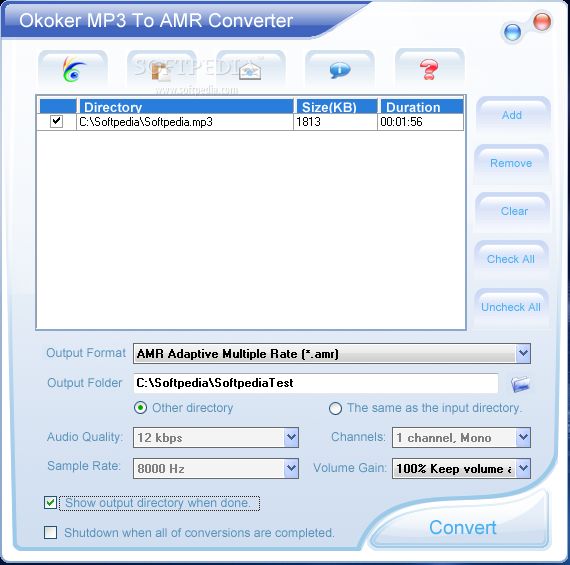Click the Add button

(512, 115)
